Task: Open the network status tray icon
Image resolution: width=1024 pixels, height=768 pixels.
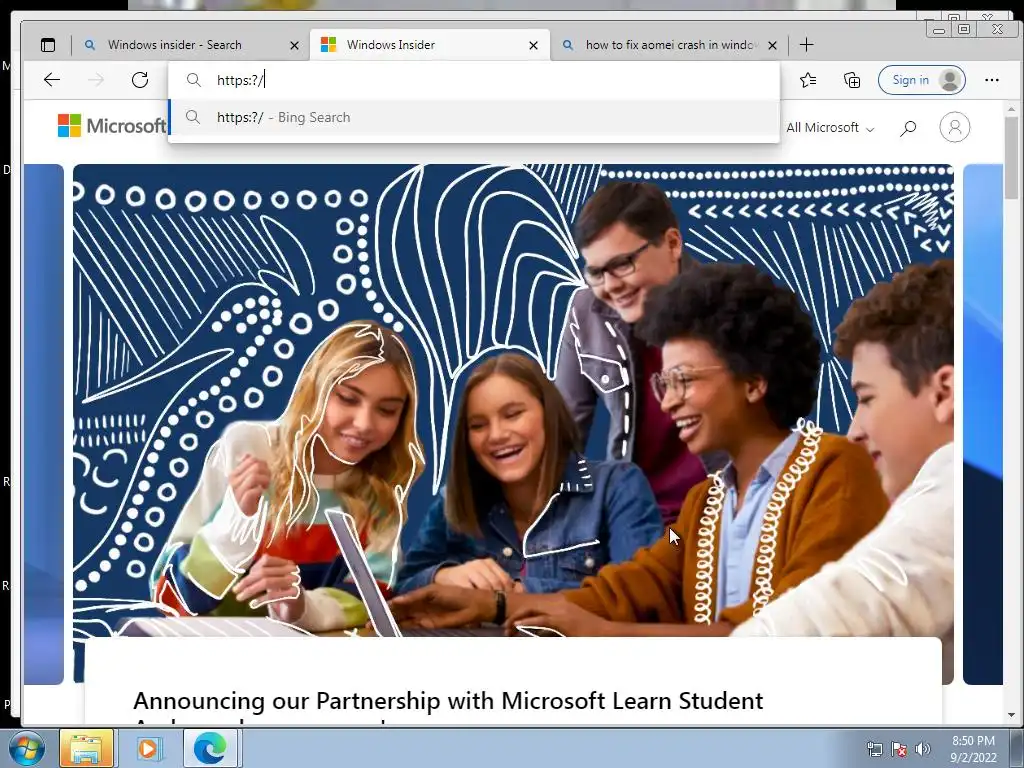Action: pyautogui.click(x=874, y=749)
